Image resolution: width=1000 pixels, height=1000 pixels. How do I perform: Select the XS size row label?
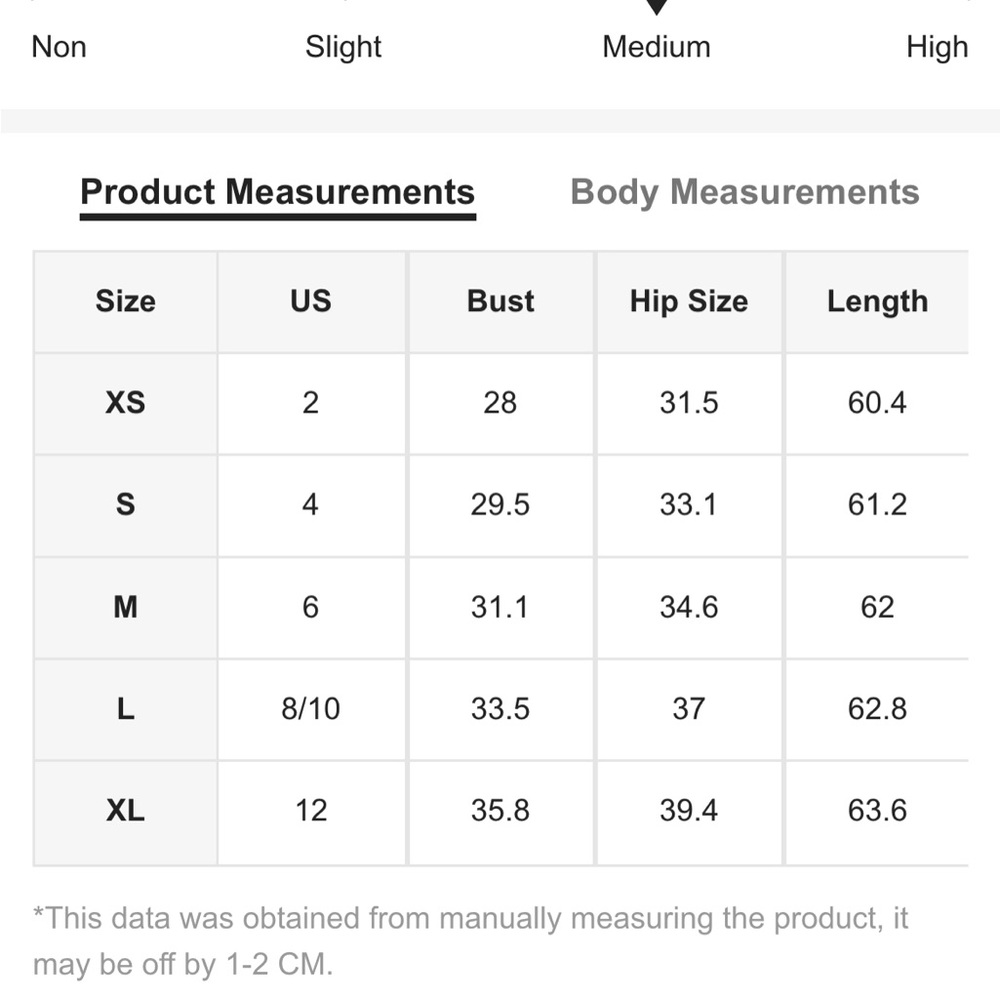(x=126, y=403)
